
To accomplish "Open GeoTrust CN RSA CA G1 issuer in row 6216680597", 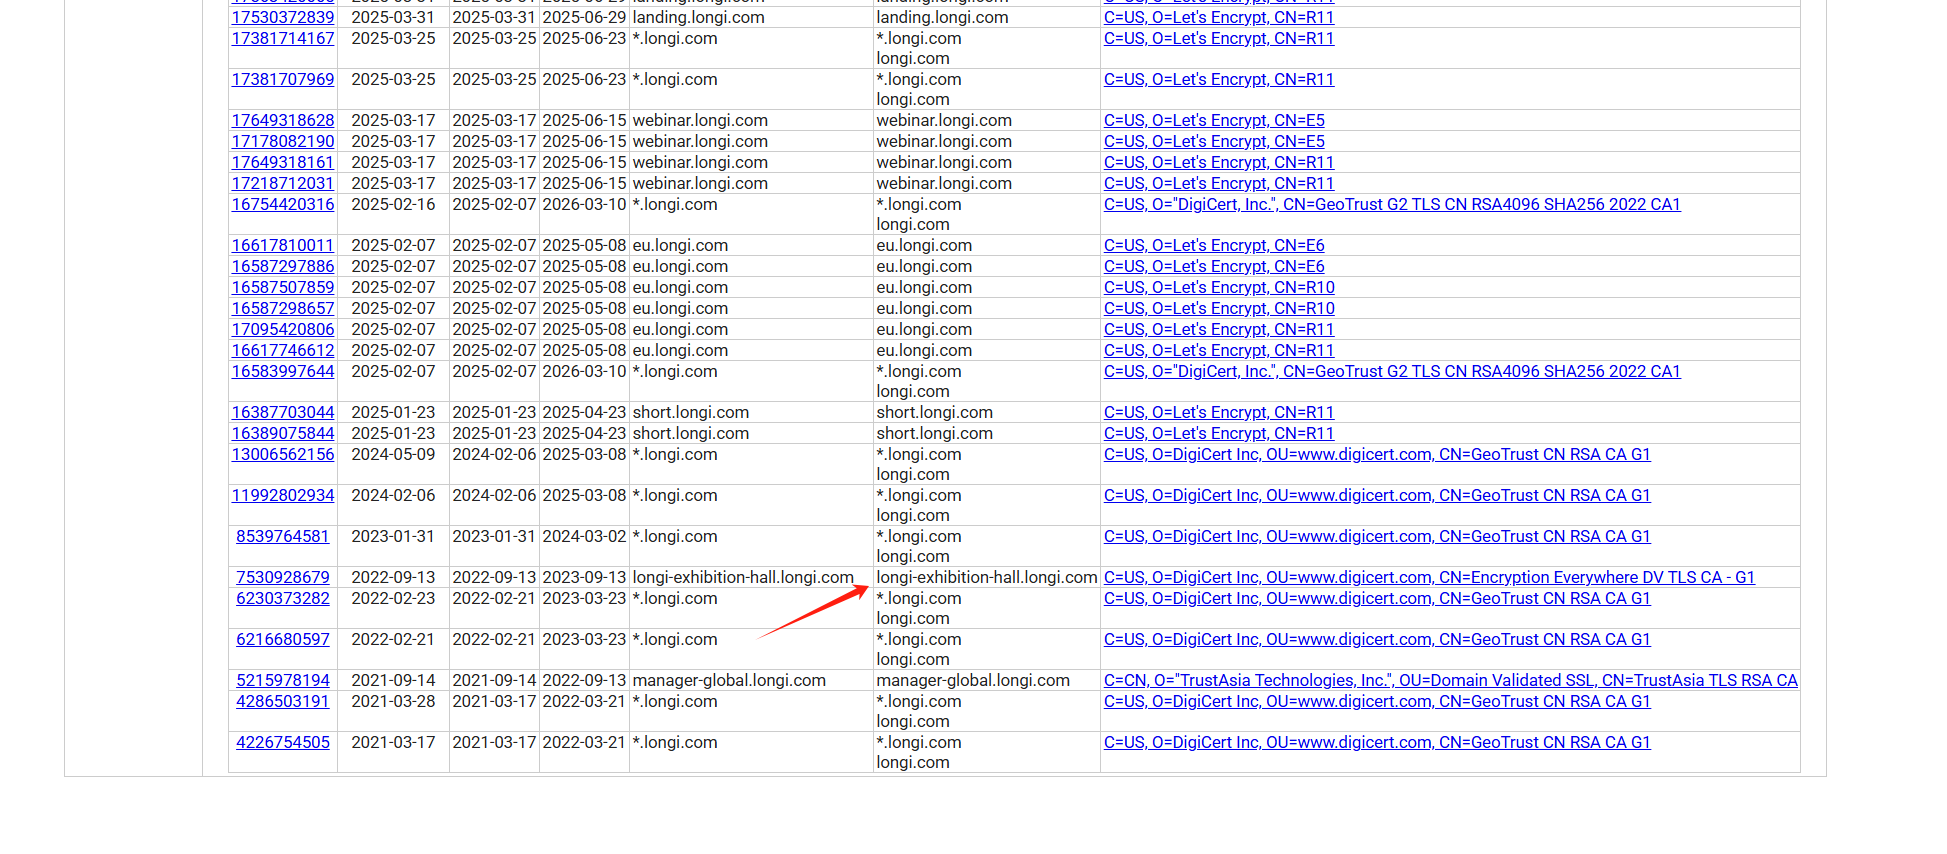I will click(1377, 639).
